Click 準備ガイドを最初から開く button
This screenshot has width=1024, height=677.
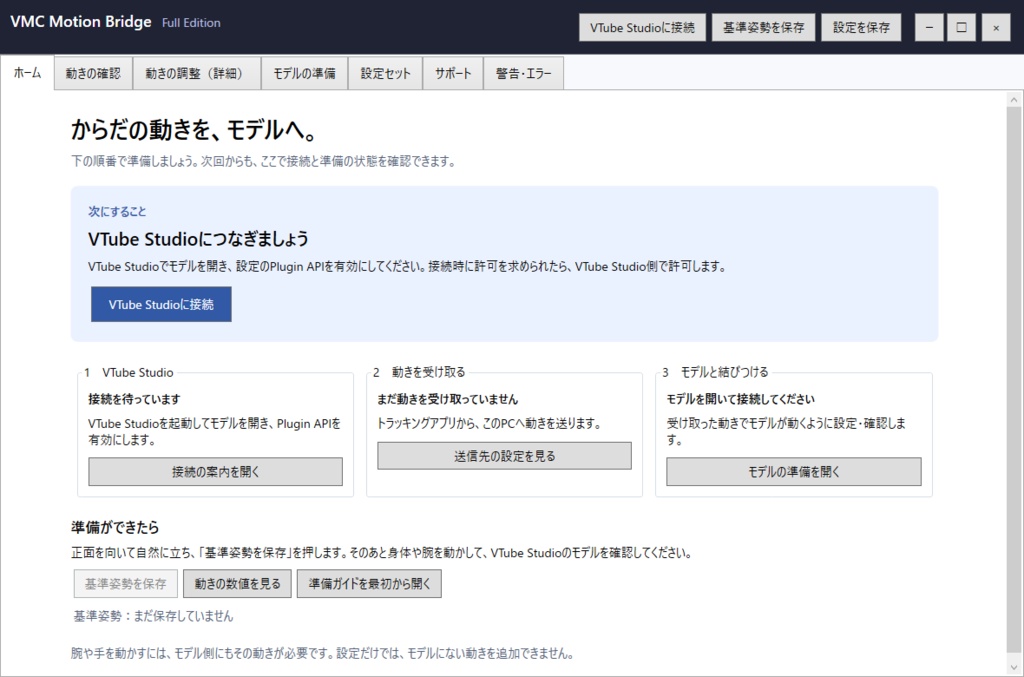(369, 584)
